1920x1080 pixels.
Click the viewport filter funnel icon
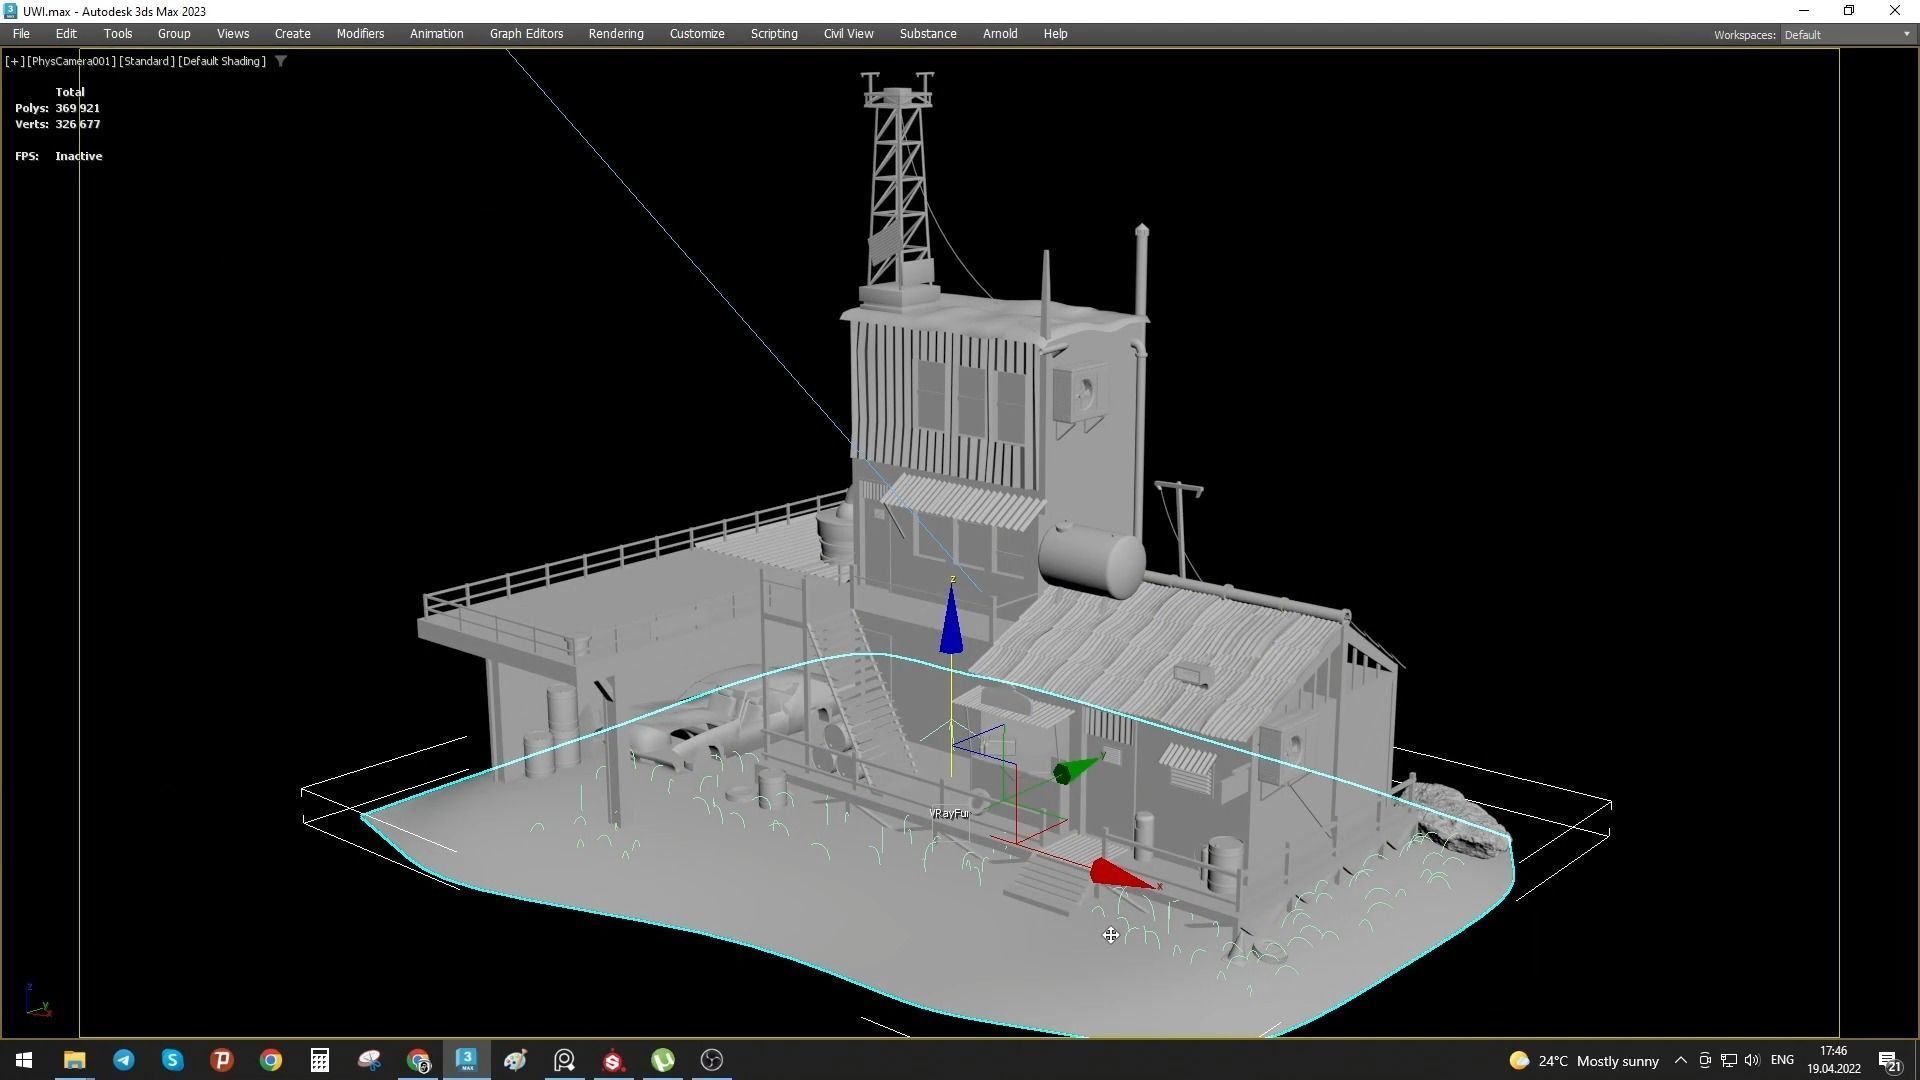point(281,61)
